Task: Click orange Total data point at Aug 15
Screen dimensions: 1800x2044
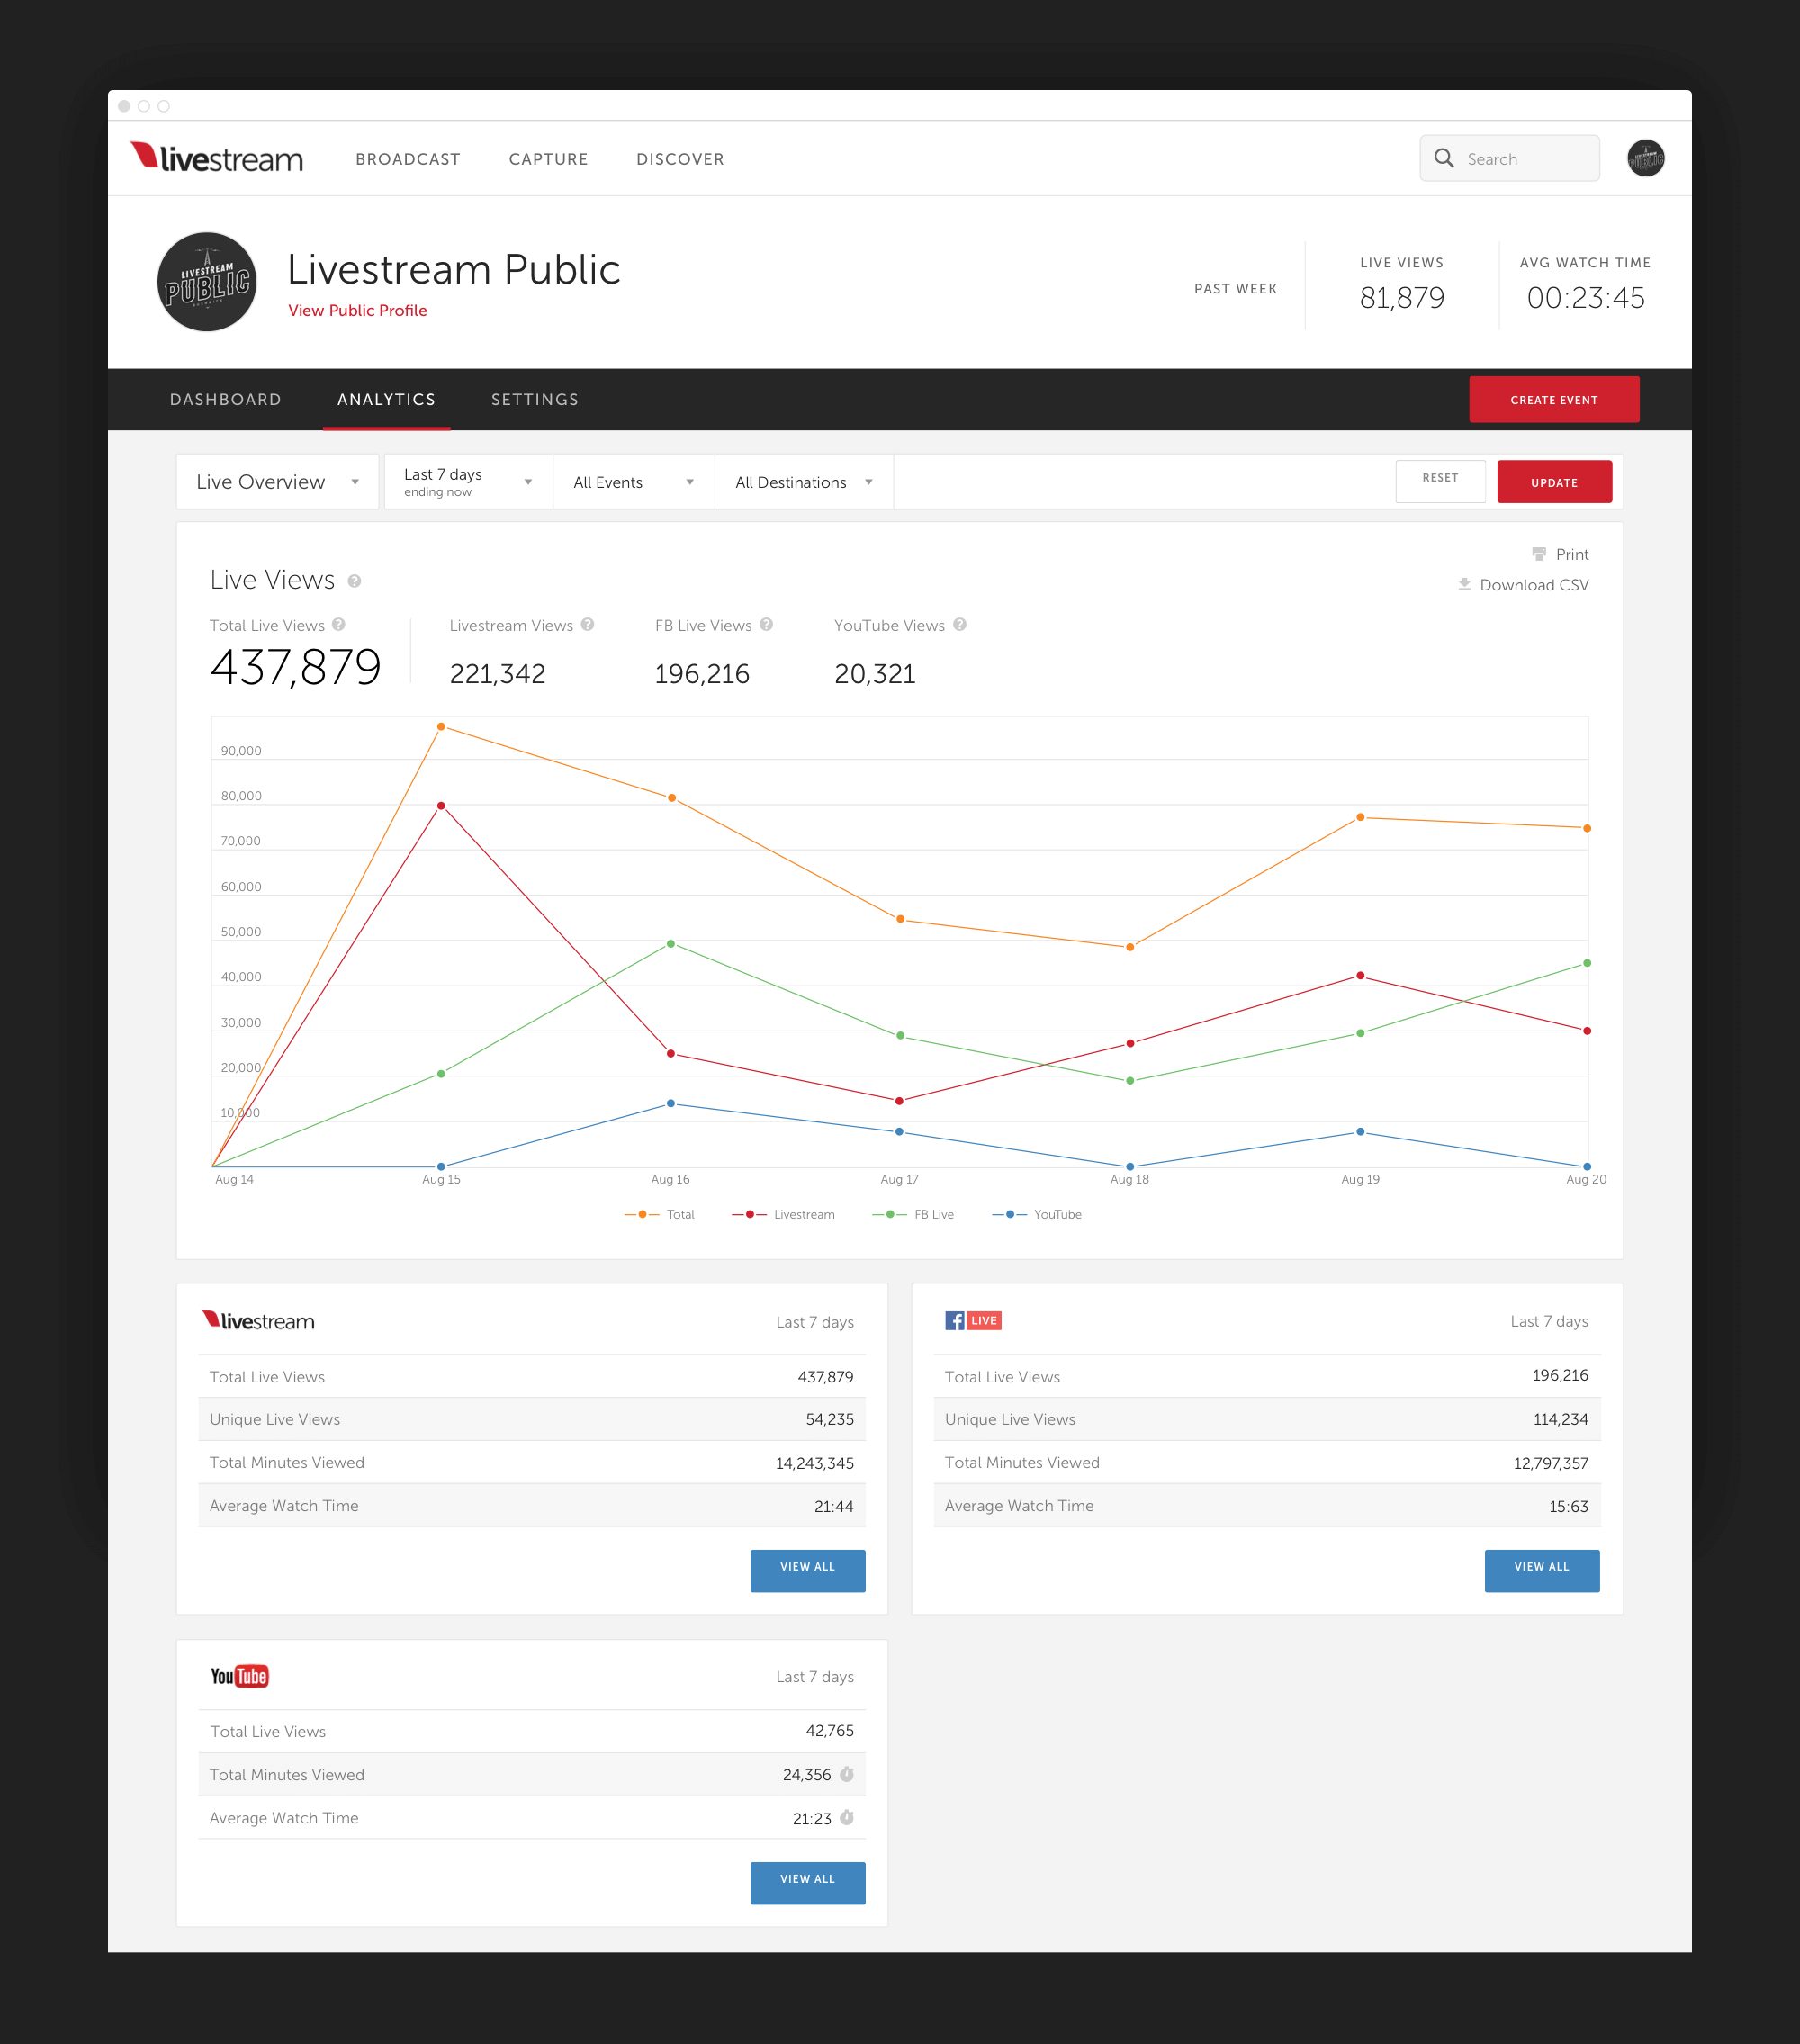Action: coord(441,727)
